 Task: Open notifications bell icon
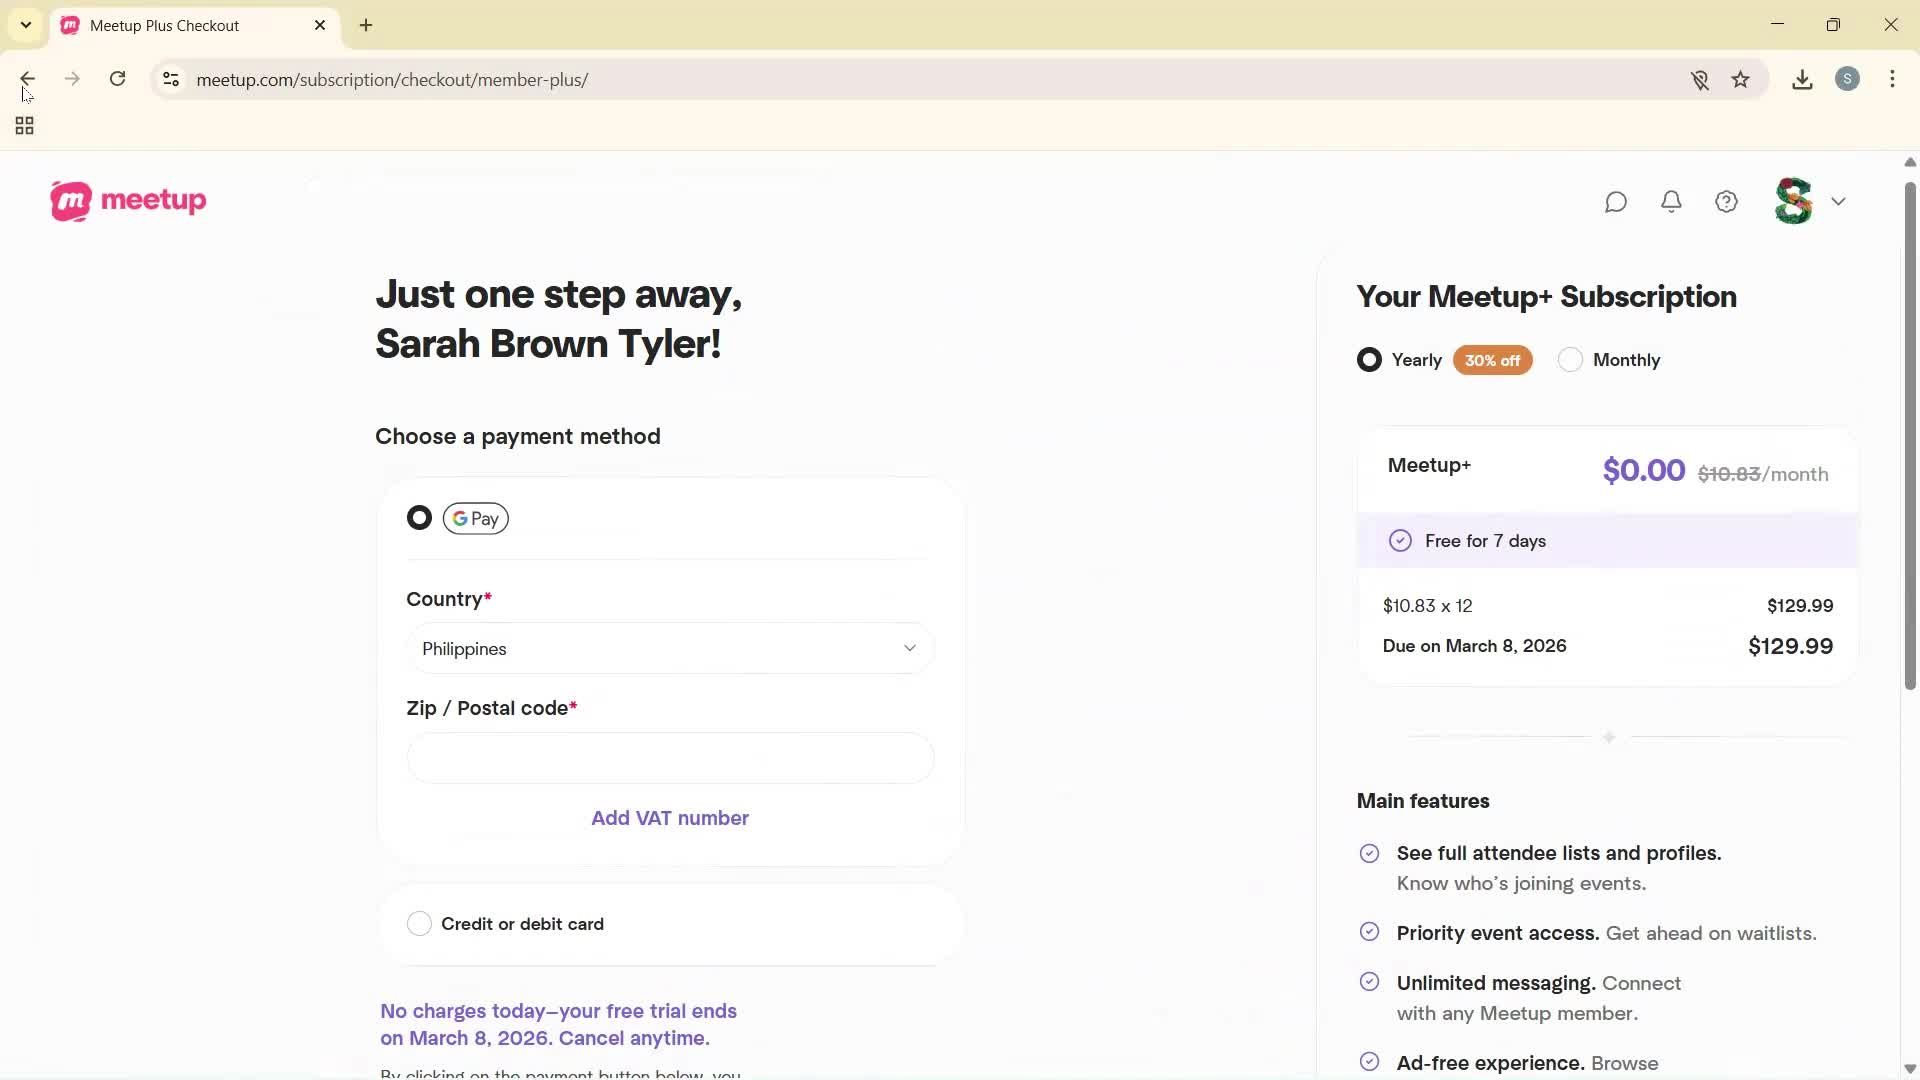(x=1671, y=202)
